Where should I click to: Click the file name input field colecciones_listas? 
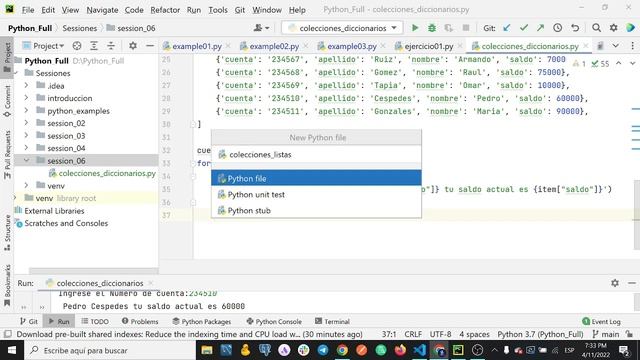click(x=316, y=155)
